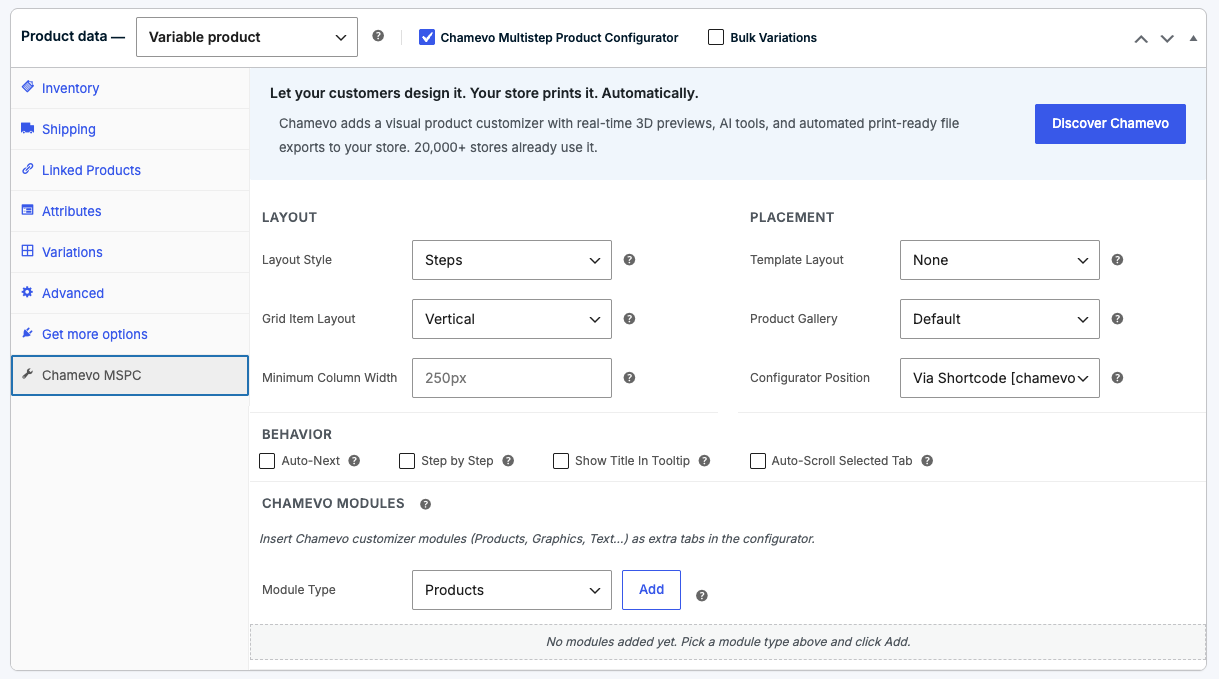Click the Get more options plug icon
The image size is (1219, 679).
pos(28,333)
